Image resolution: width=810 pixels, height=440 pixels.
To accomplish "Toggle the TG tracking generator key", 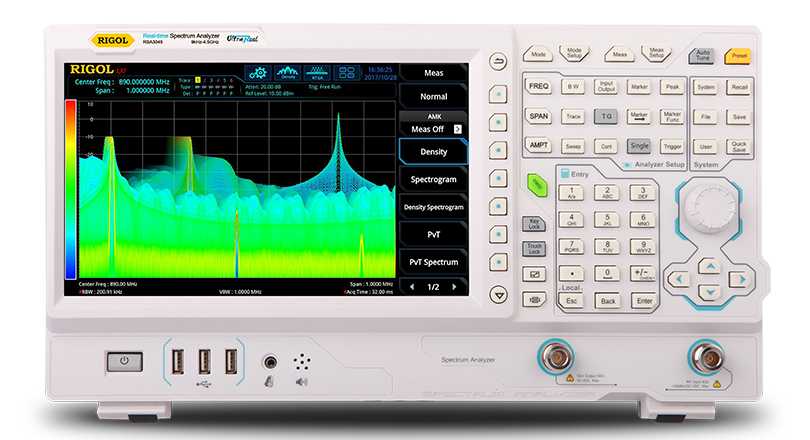I will click(606, 116).
